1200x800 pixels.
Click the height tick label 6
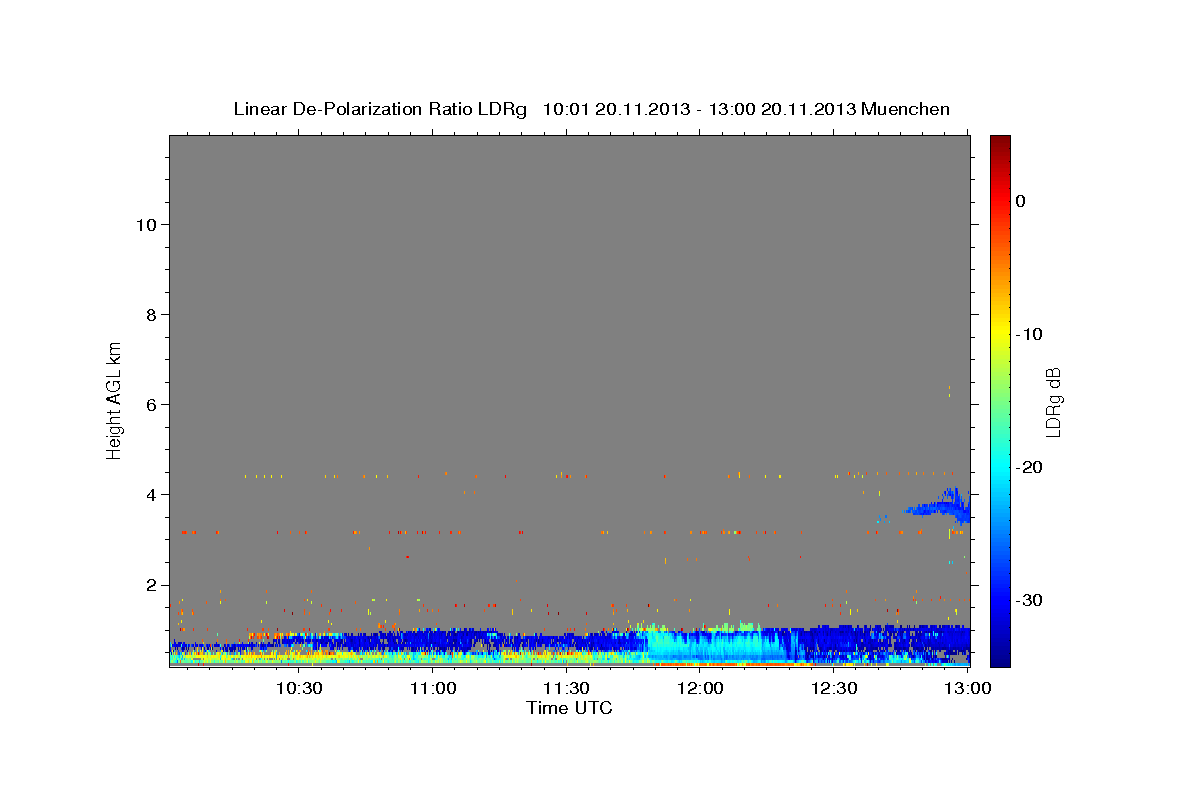(151, 404)
